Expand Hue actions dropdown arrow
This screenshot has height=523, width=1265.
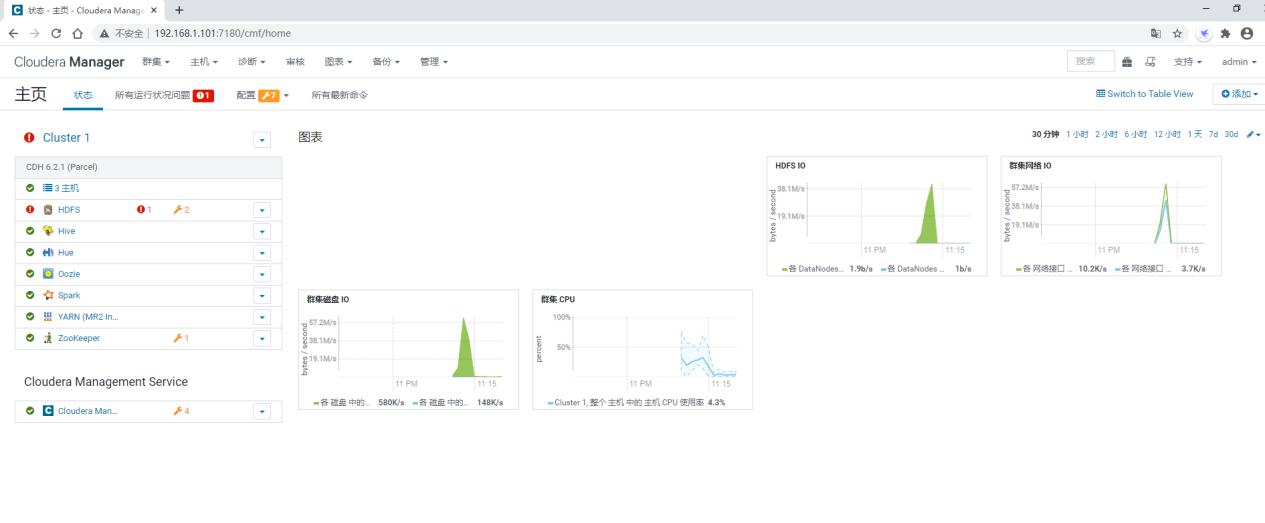pyautogui.click(x=262, y=253)
